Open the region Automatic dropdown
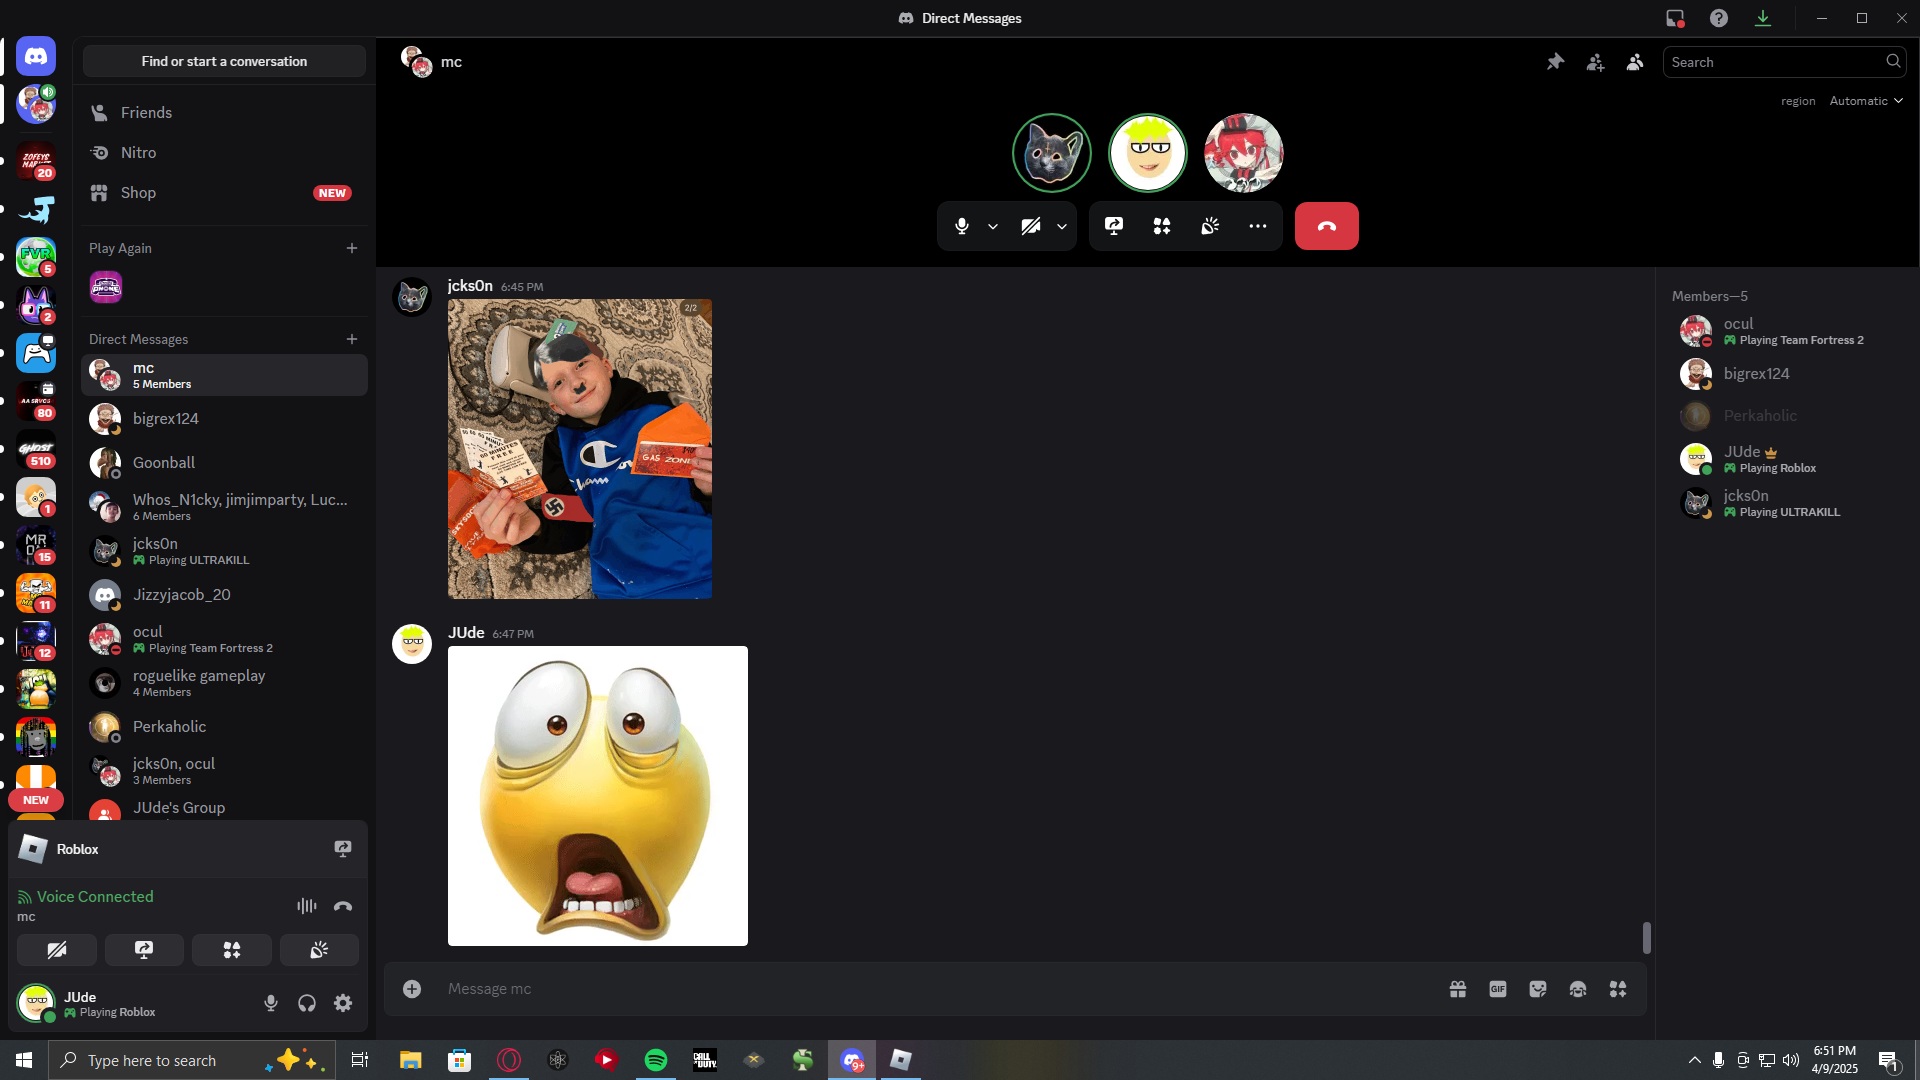This screenshot has height=1080, width=1920. (x=1866, y=101)
